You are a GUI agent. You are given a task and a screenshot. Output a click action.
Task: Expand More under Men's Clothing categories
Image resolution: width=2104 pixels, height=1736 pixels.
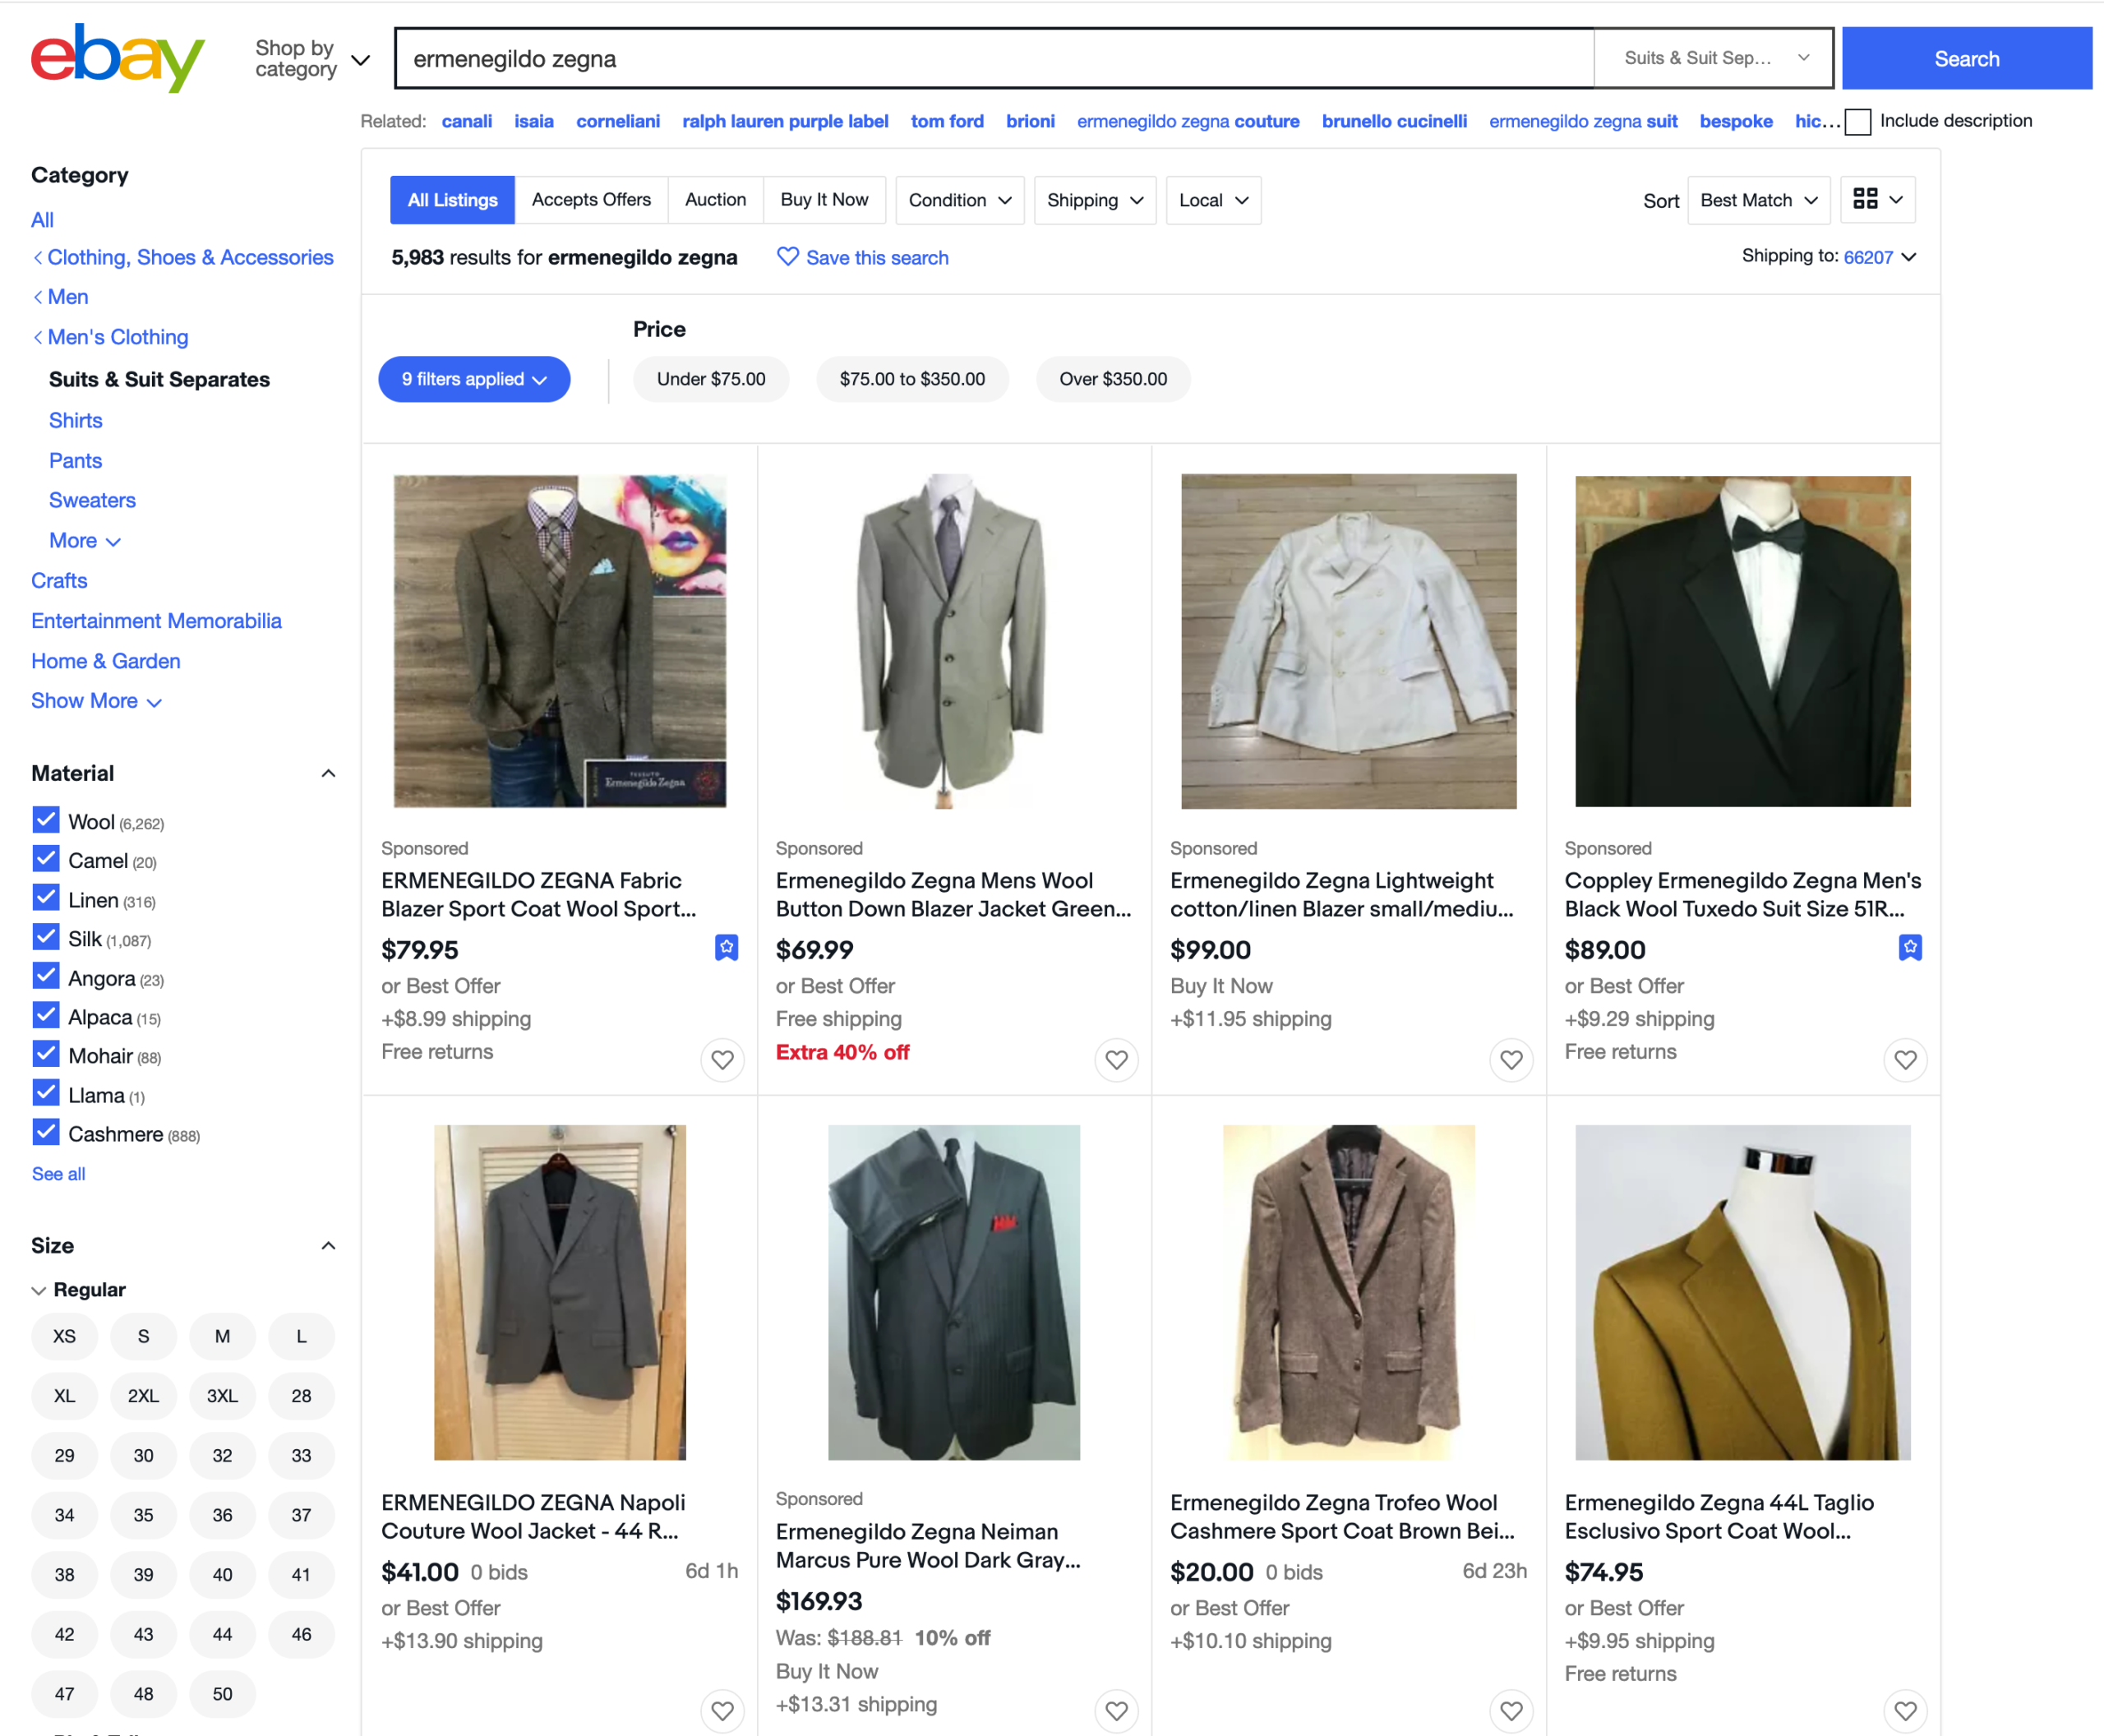pos(85,540)
